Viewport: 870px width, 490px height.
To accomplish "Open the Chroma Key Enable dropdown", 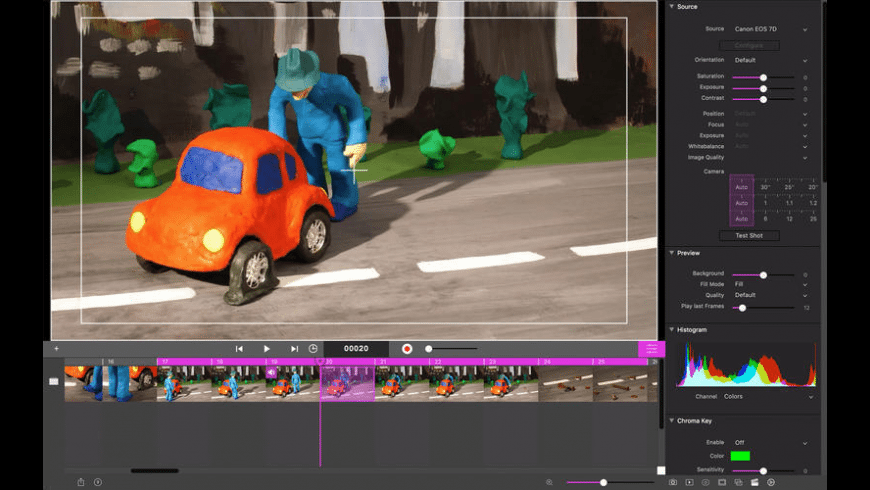I will [x=770, y=442].
